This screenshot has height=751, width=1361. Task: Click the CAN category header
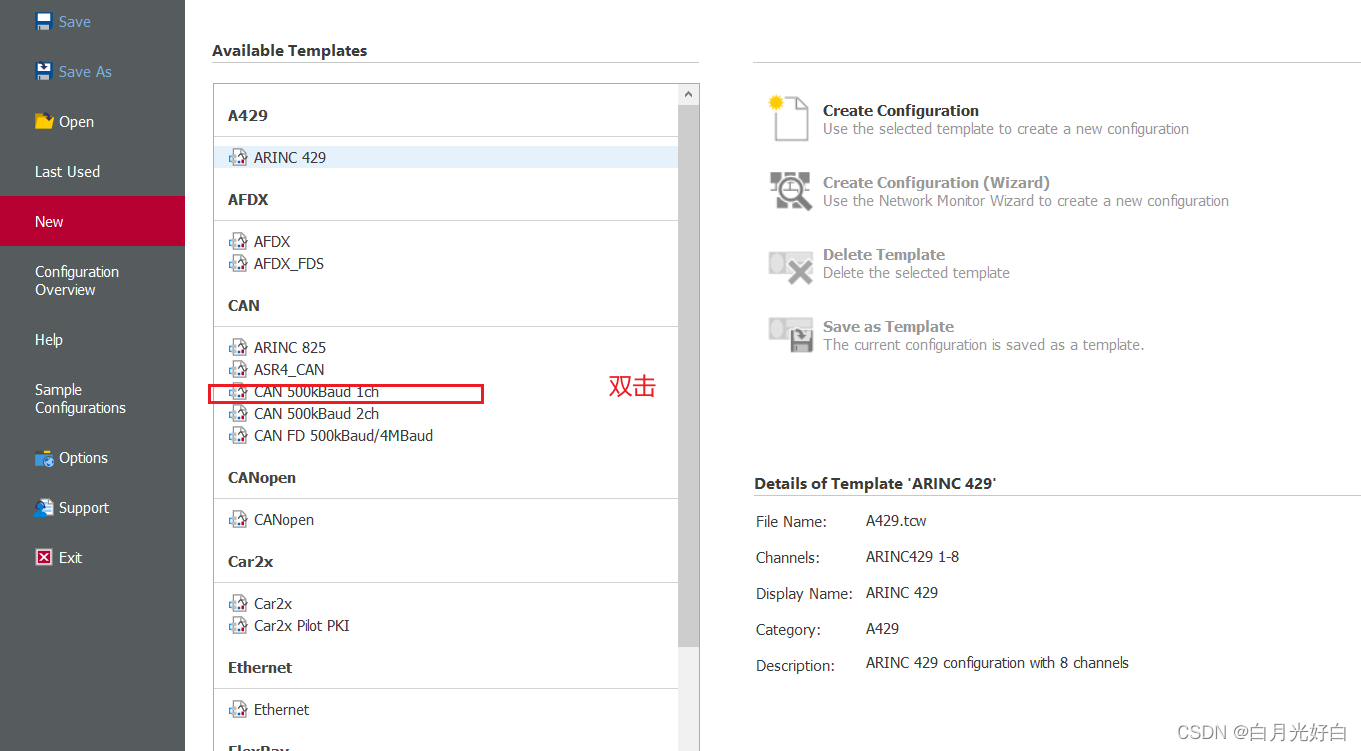click(x=244, y=305)
